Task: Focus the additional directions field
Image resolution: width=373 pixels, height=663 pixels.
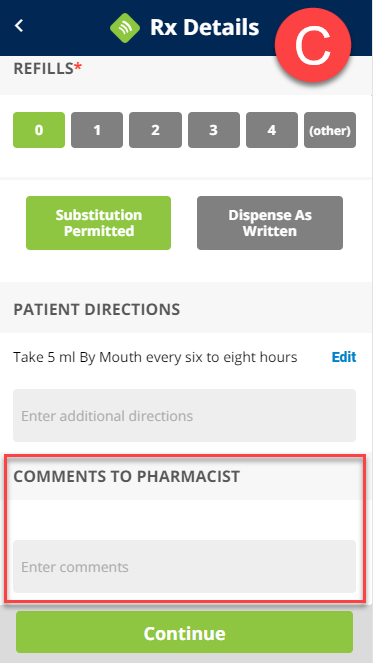Action: click(x=184, y=416)
